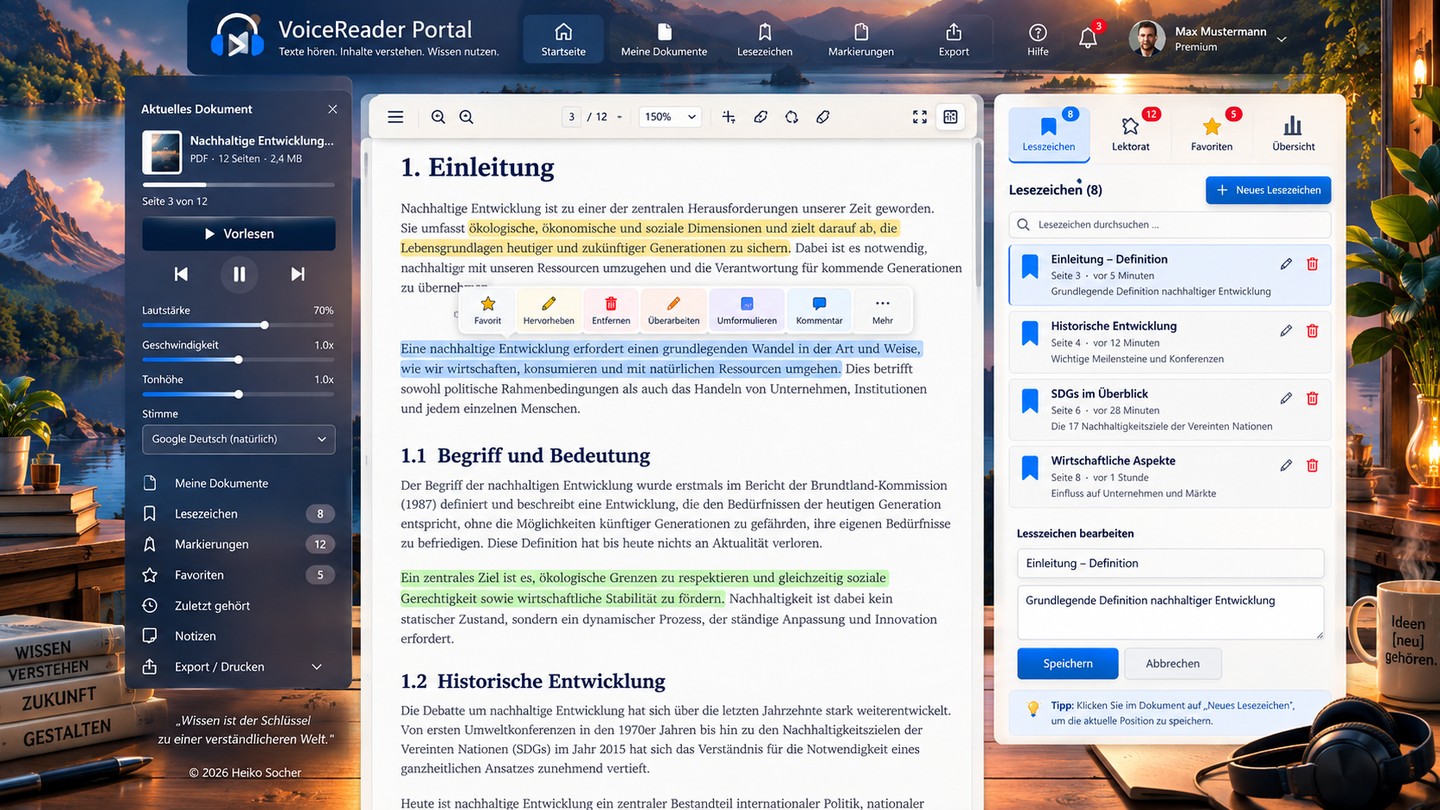Open Lesezeichen in the top navigation bar

[x=765, y=39]
